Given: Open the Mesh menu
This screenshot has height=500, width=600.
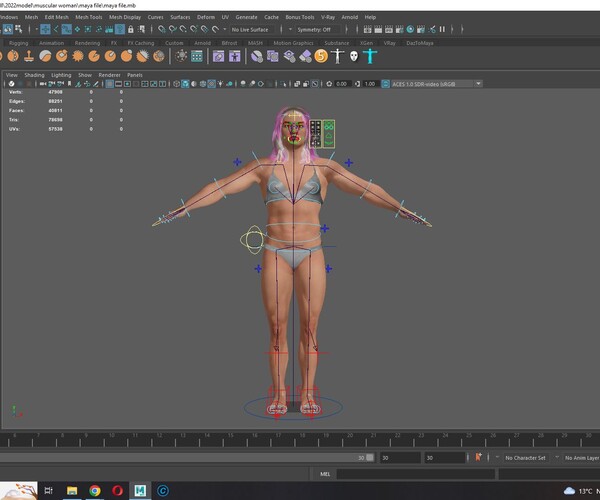Looking at the screenshot, I should pos(31,17).
